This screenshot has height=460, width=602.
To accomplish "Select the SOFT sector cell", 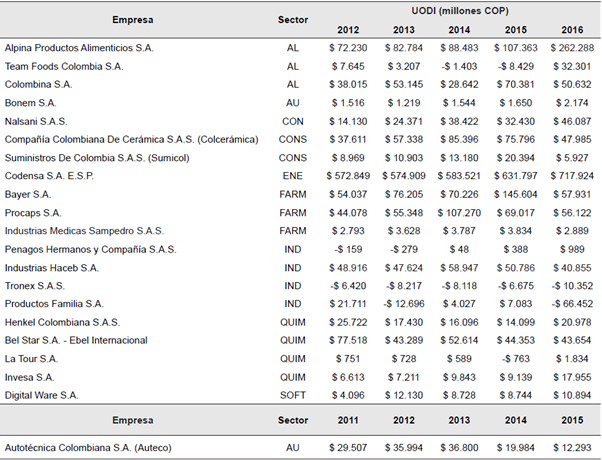I will tap(292, 395).
